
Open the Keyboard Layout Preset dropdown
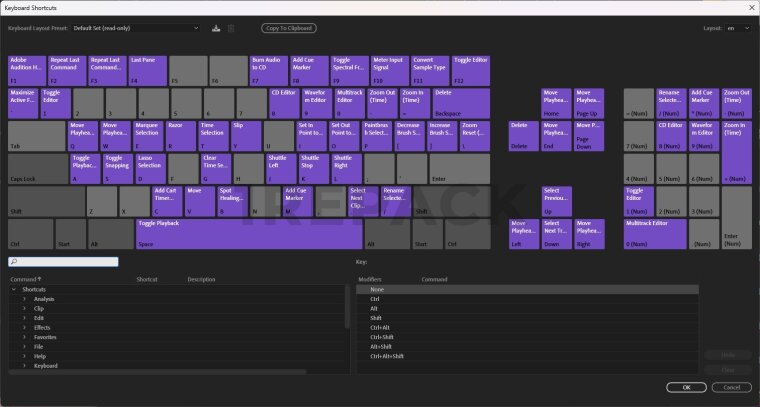coord(135,28)
